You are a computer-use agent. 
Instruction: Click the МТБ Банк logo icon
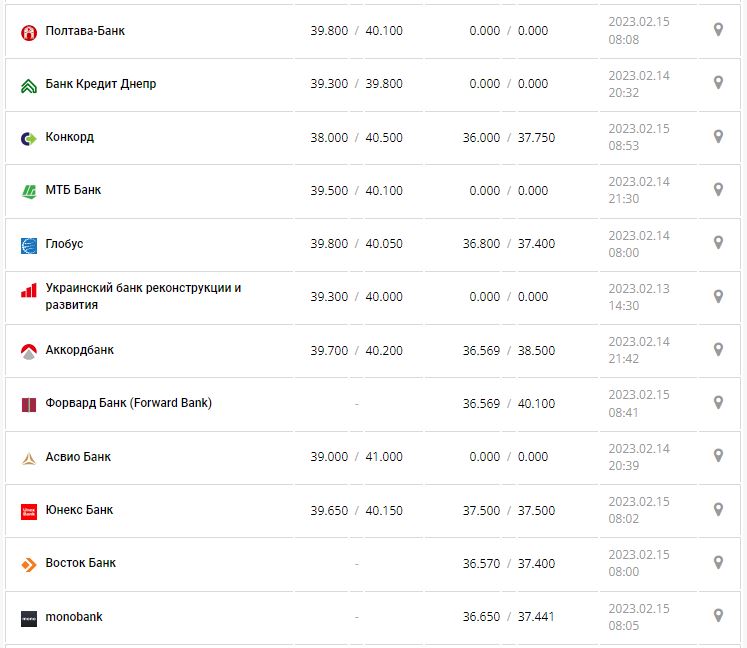click(29, 191)
